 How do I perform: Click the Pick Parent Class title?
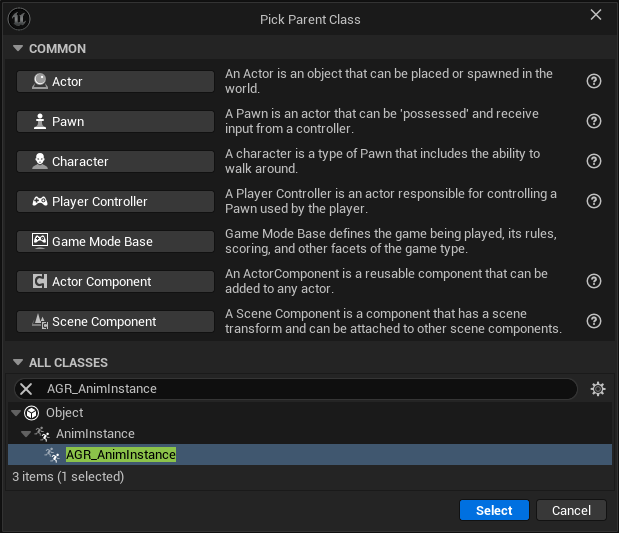(x=310, y=20)
